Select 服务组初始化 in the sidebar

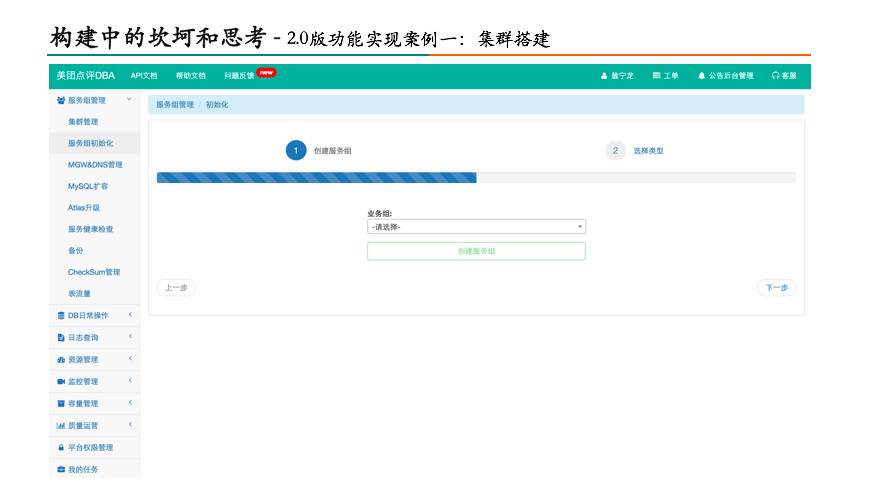(x=90, y=144)
